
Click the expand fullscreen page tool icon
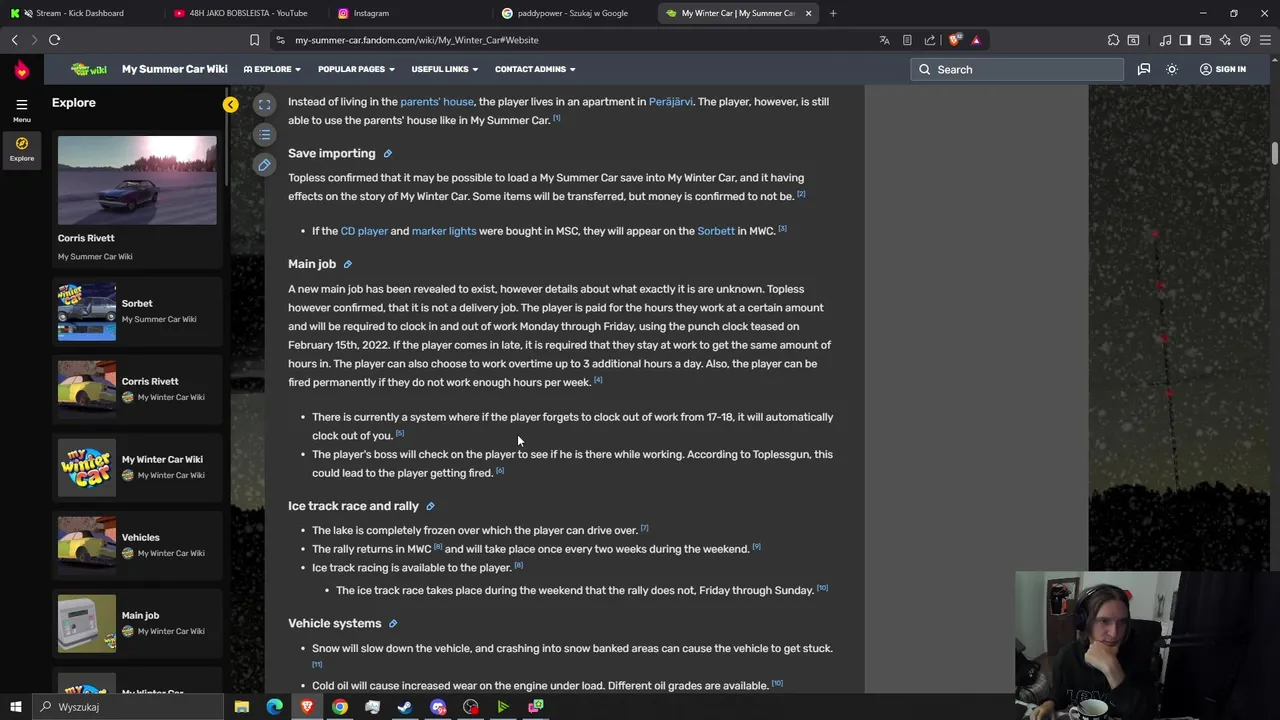click(264, 104)
